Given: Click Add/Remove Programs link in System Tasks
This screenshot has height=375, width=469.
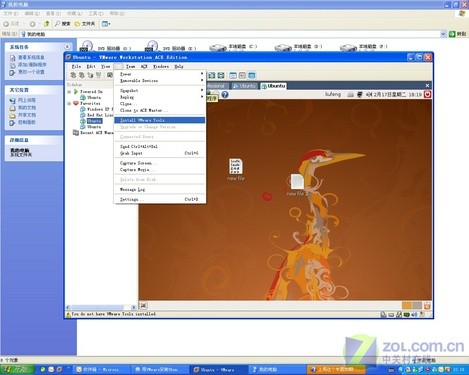Looking at the screenshot, I should pyautogui.click(x=28, y=65).
